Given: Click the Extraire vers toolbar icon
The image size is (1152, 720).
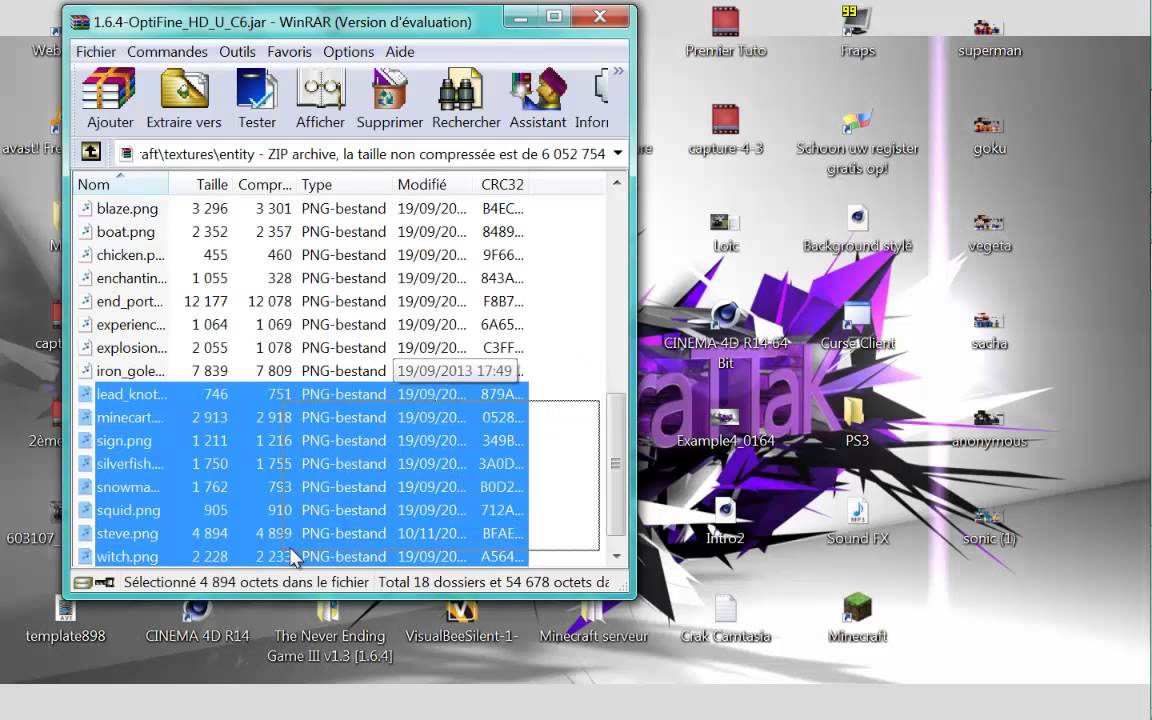Looking at the screenshot, I should (184, 98).
